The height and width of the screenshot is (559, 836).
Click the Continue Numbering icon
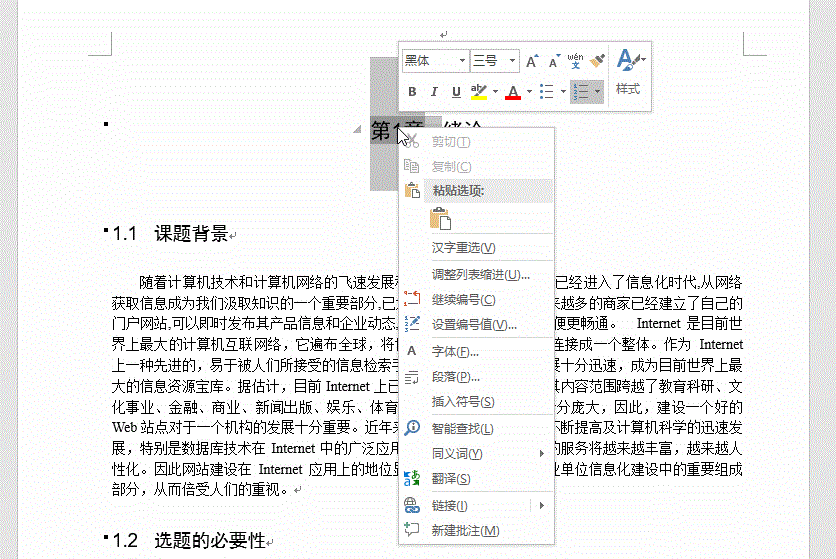[x=412, y=299]
